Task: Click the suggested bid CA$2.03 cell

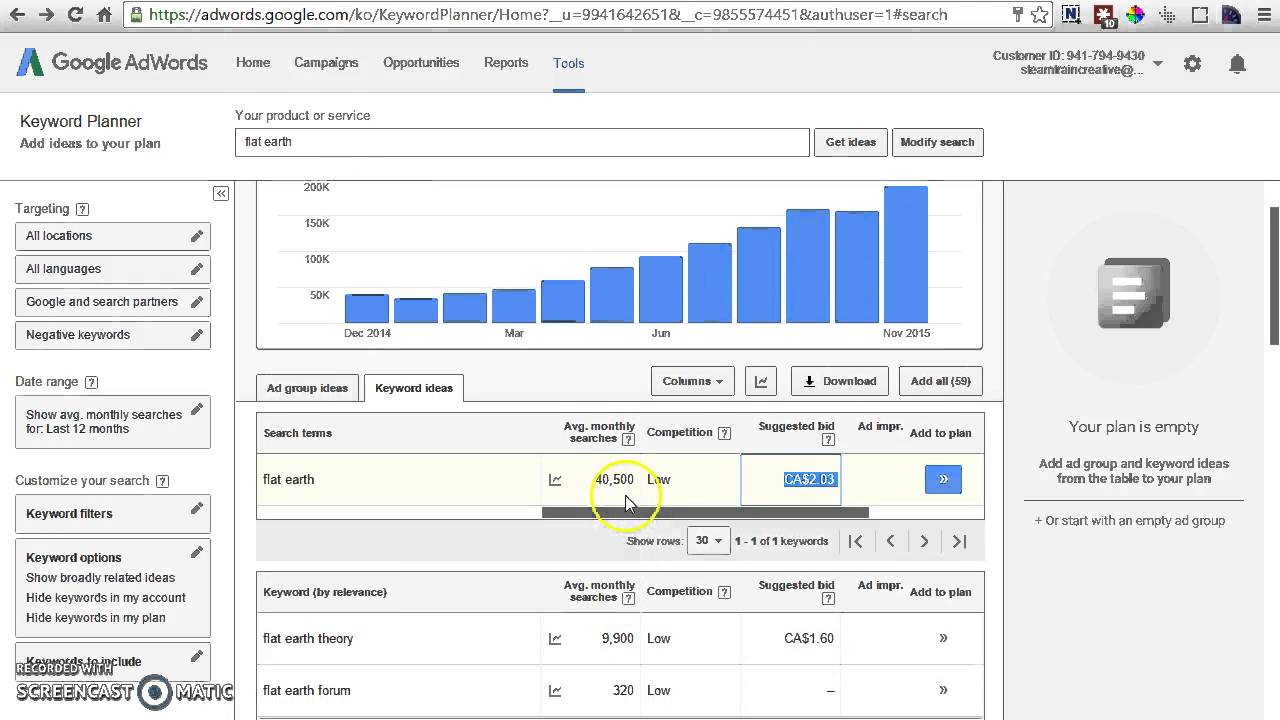Action: pos(790,480)
